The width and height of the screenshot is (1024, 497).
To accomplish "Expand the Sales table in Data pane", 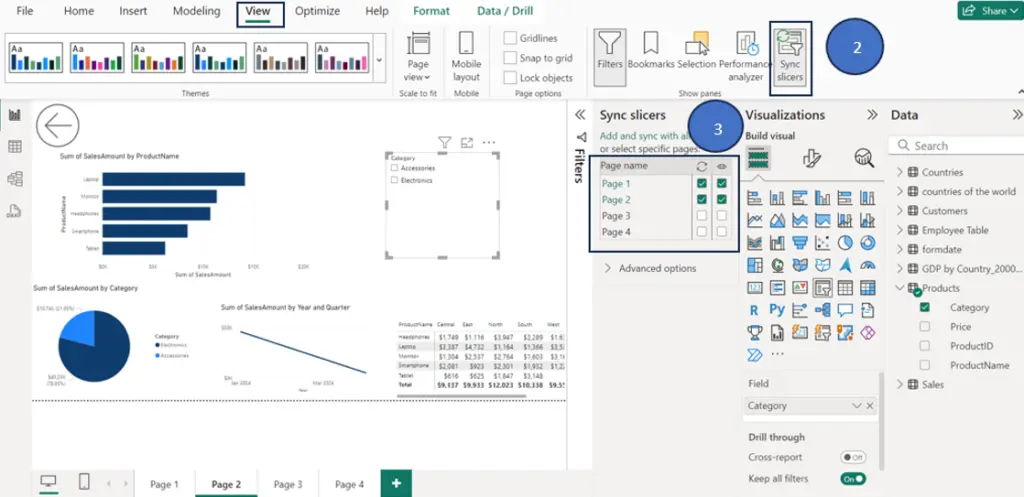I will coord(900,385).
